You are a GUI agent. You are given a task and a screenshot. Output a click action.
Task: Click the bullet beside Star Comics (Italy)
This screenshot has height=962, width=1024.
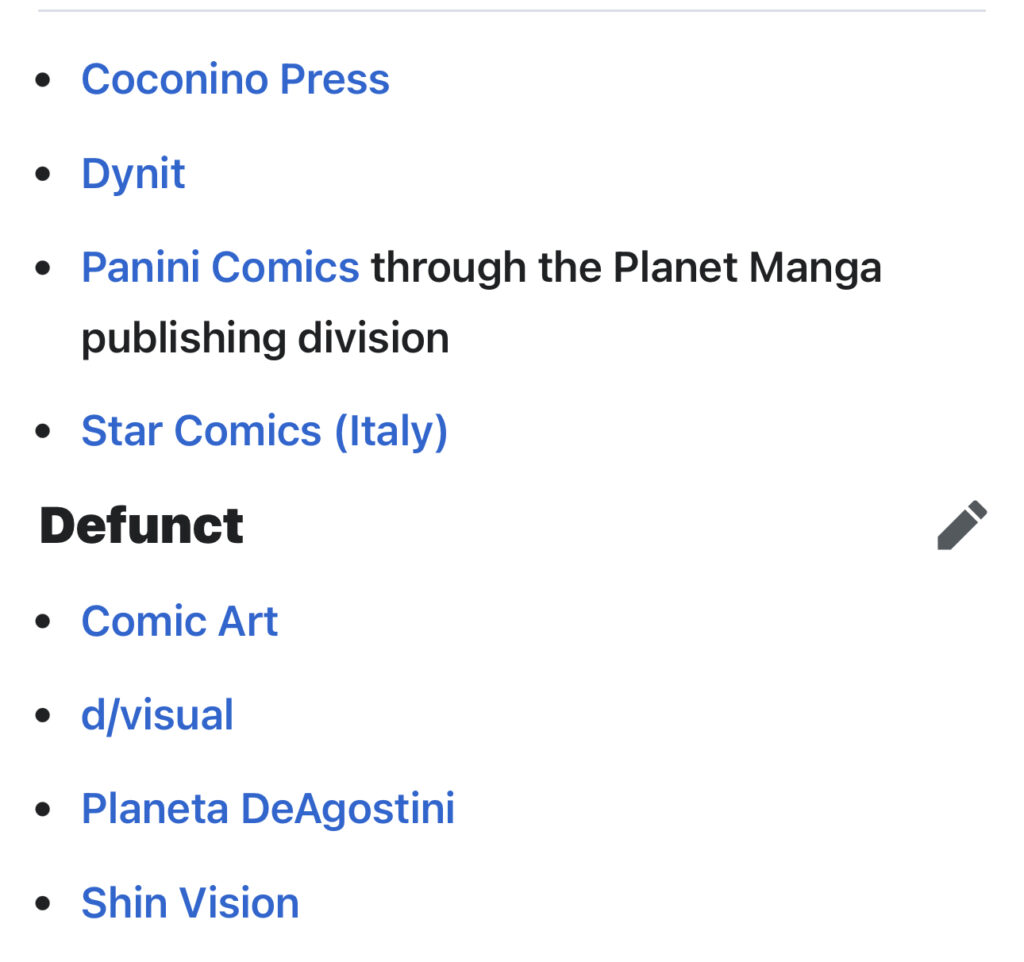click(x=42, y=432)
